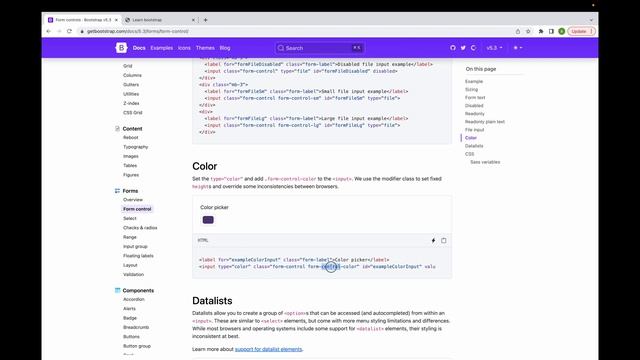
Task: Open the Breadcrumb sidebar link
Action: pos(136,327)
